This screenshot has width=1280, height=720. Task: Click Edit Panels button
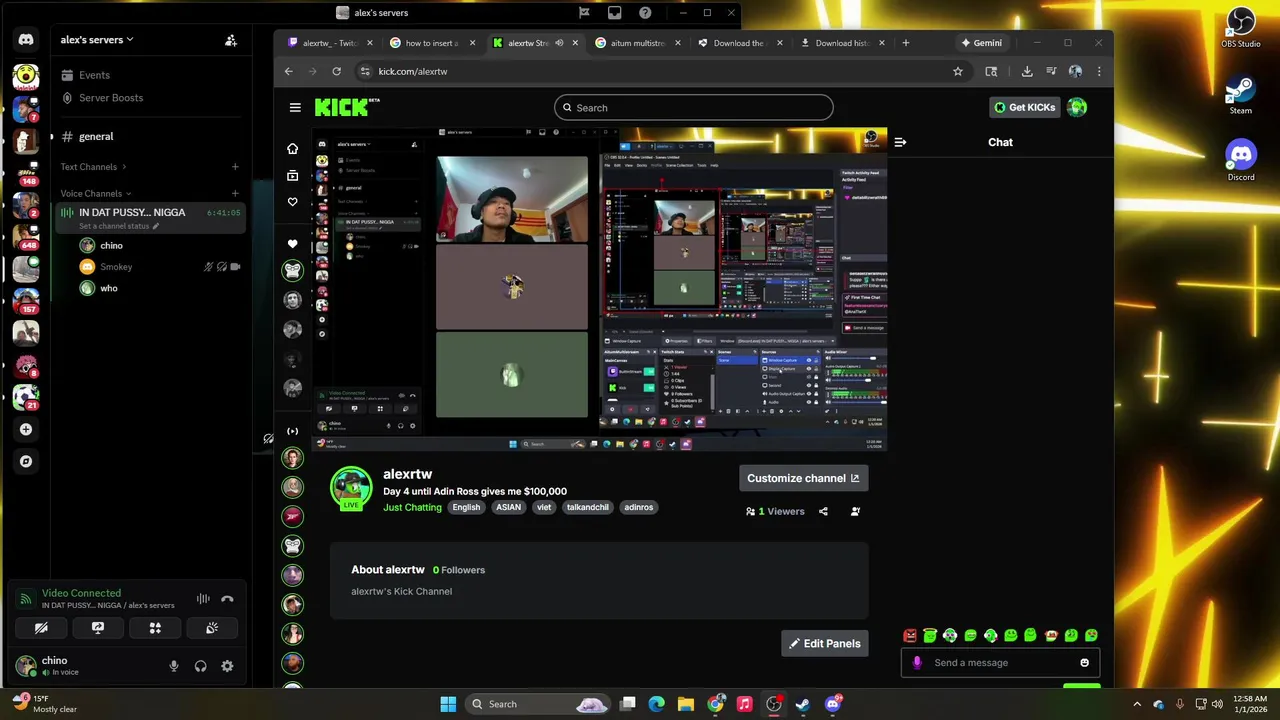pyautogui.click(x=825, y=644)
